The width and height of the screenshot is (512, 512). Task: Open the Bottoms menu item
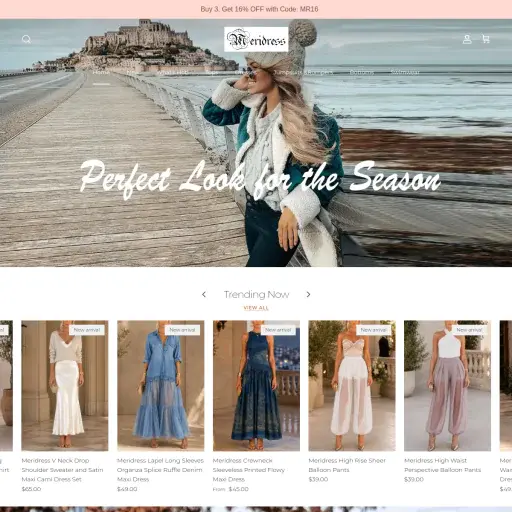tap(362, 72)
